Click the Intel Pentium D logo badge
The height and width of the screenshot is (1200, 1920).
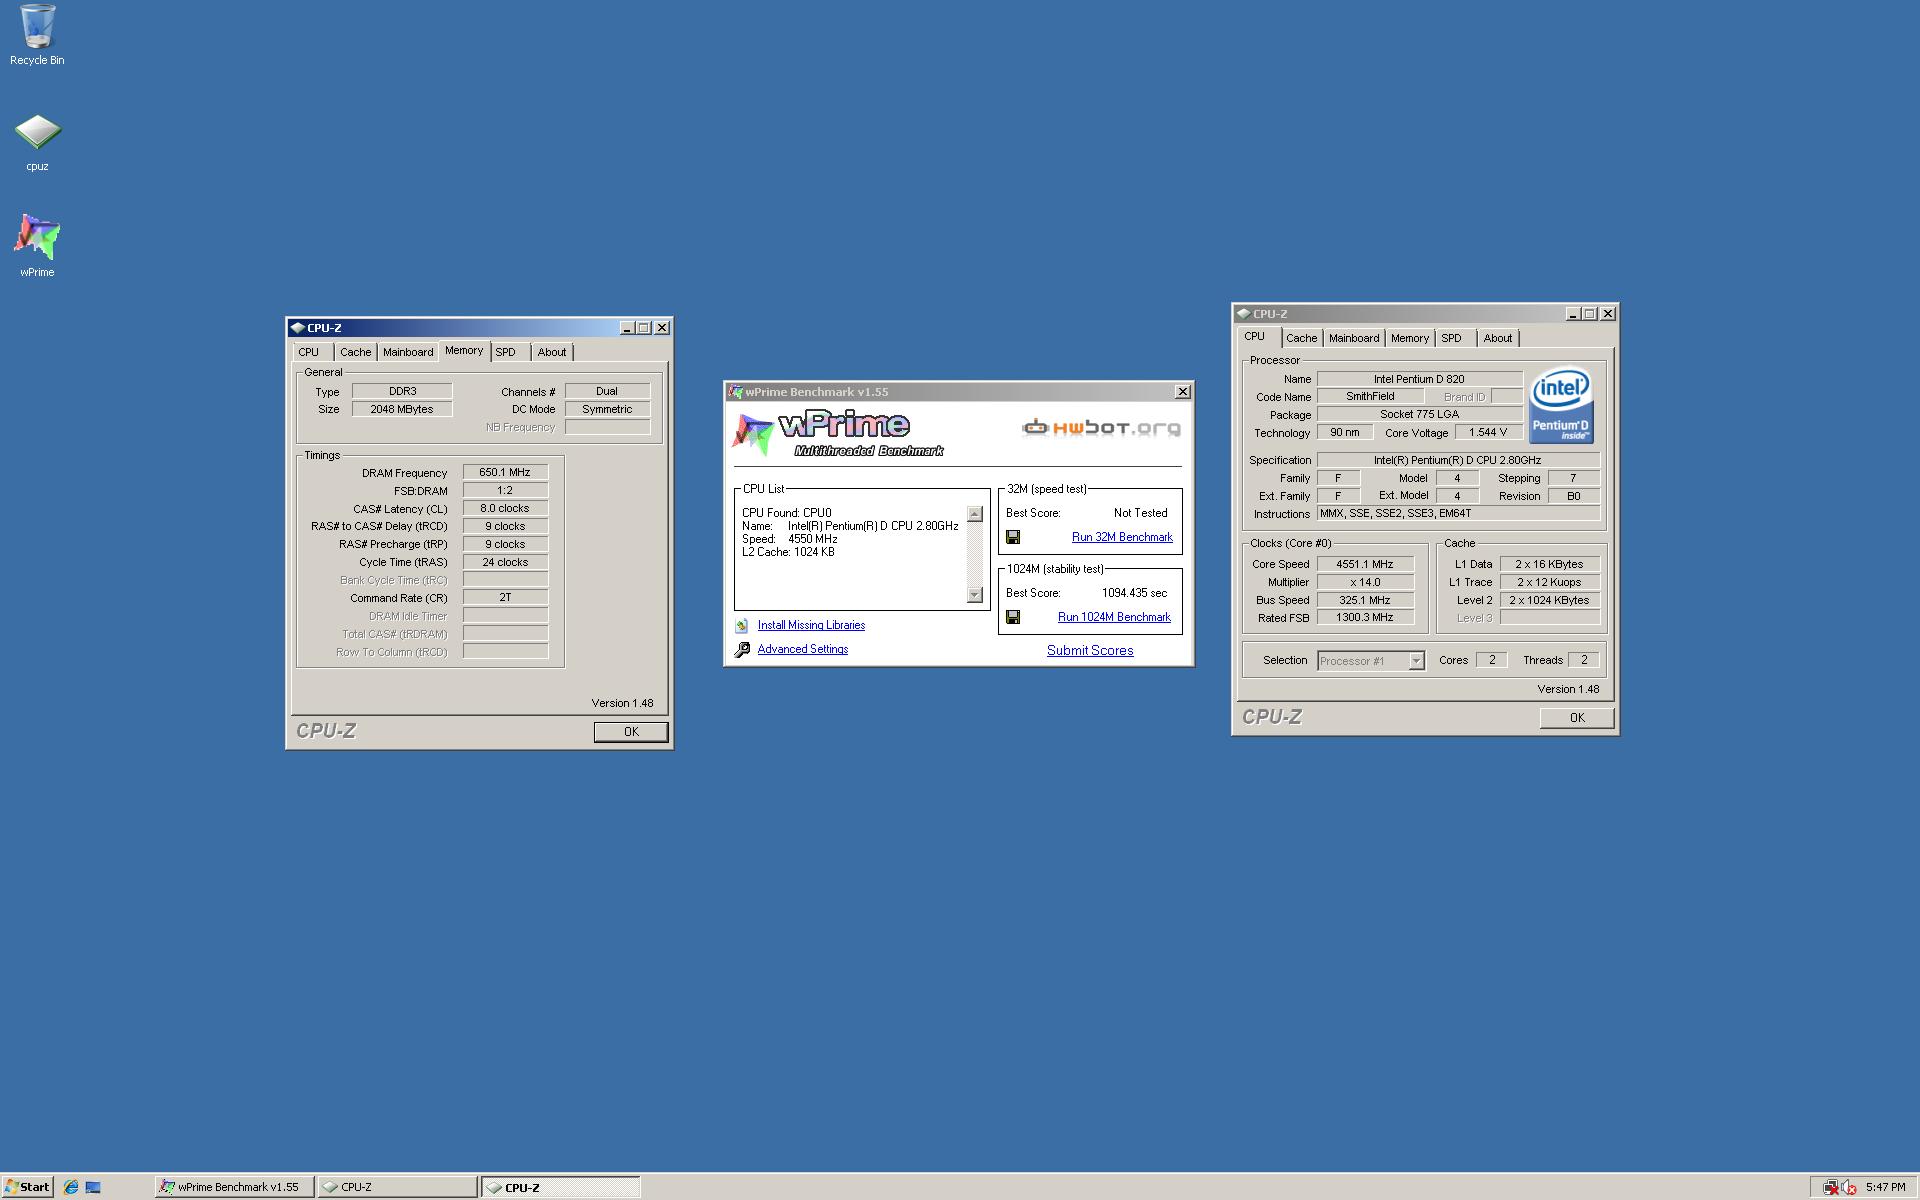pyautogui.click(x=1561, y=405)
